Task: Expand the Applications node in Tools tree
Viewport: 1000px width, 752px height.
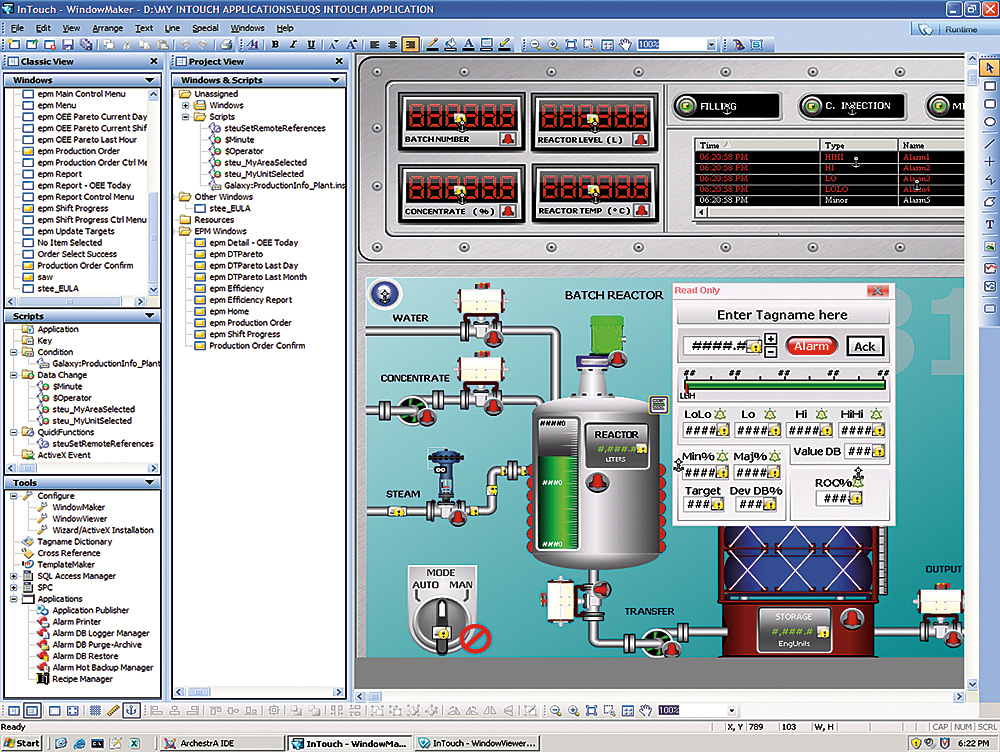Action: click(x=14, y=599)
